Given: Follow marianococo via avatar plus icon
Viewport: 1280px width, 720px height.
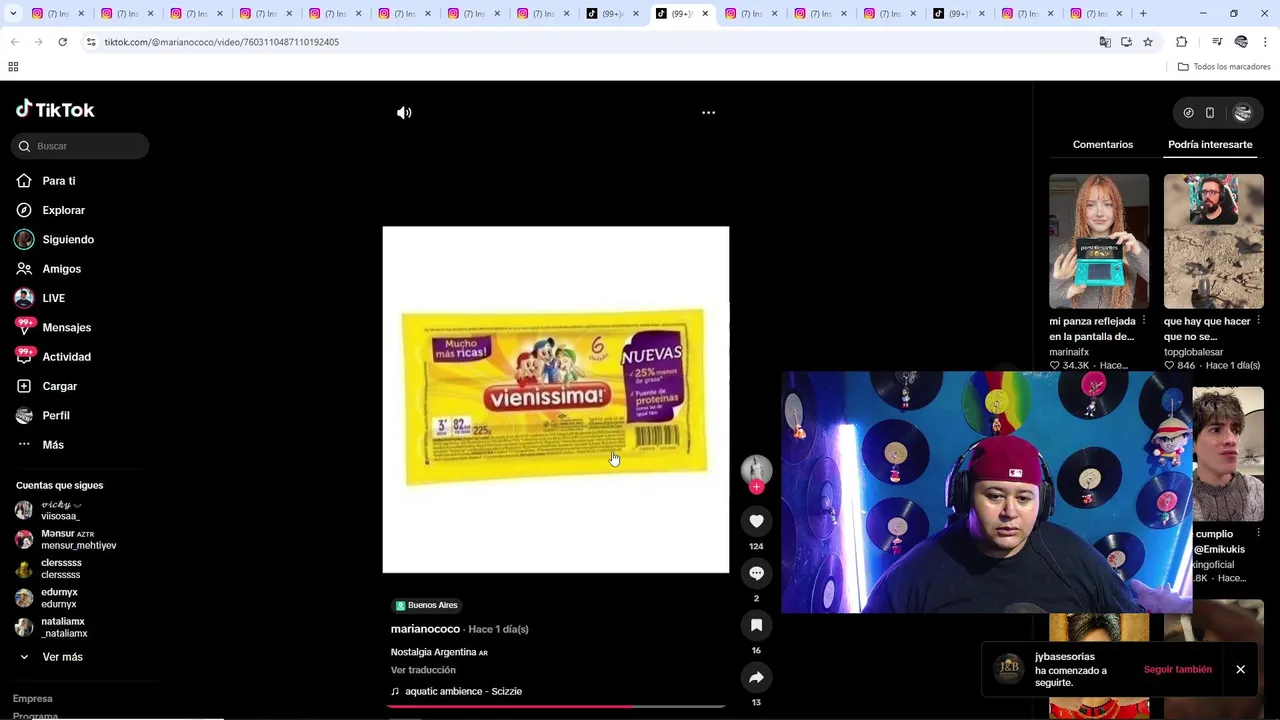Looking at the screenshot, I should click(756, 487).
